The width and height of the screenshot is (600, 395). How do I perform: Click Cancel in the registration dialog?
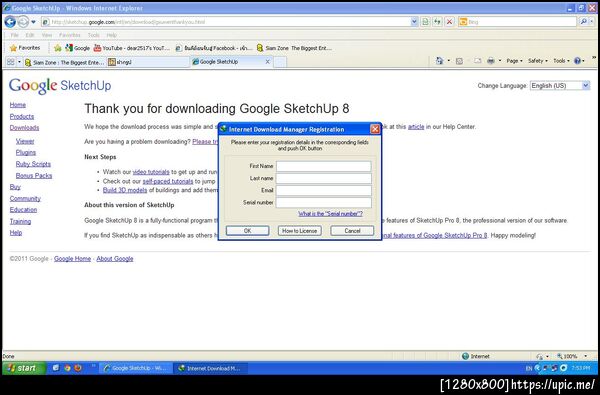352,230
